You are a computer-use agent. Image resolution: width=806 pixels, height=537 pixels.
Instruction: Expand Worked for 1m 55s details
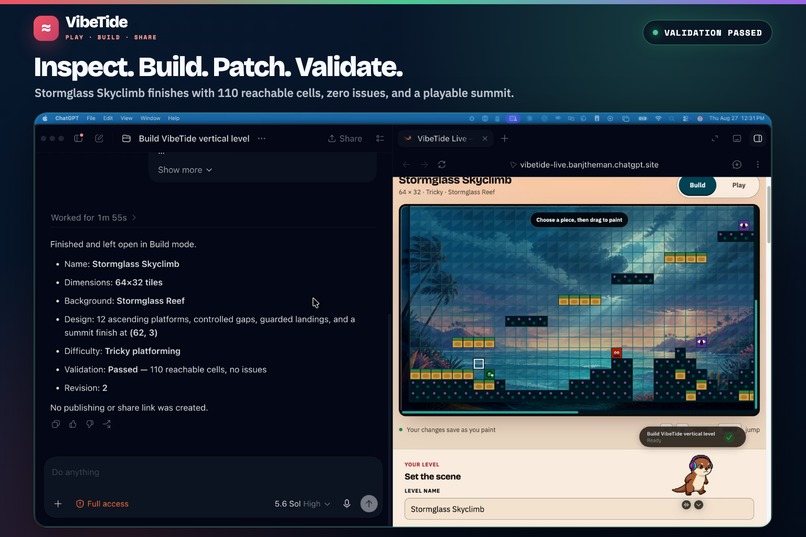[x=94, y=217]
